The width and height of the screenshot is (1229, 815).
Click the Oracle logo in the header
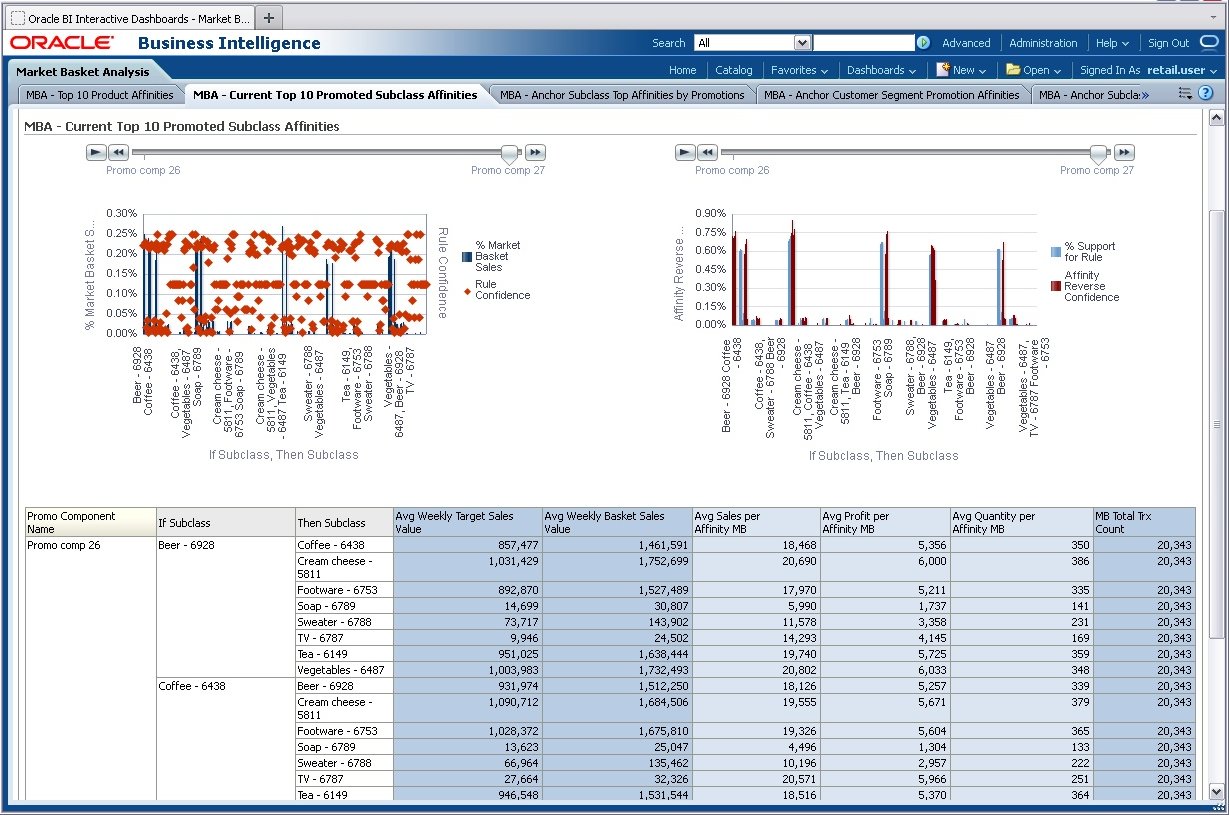click(x=60, y=42)
